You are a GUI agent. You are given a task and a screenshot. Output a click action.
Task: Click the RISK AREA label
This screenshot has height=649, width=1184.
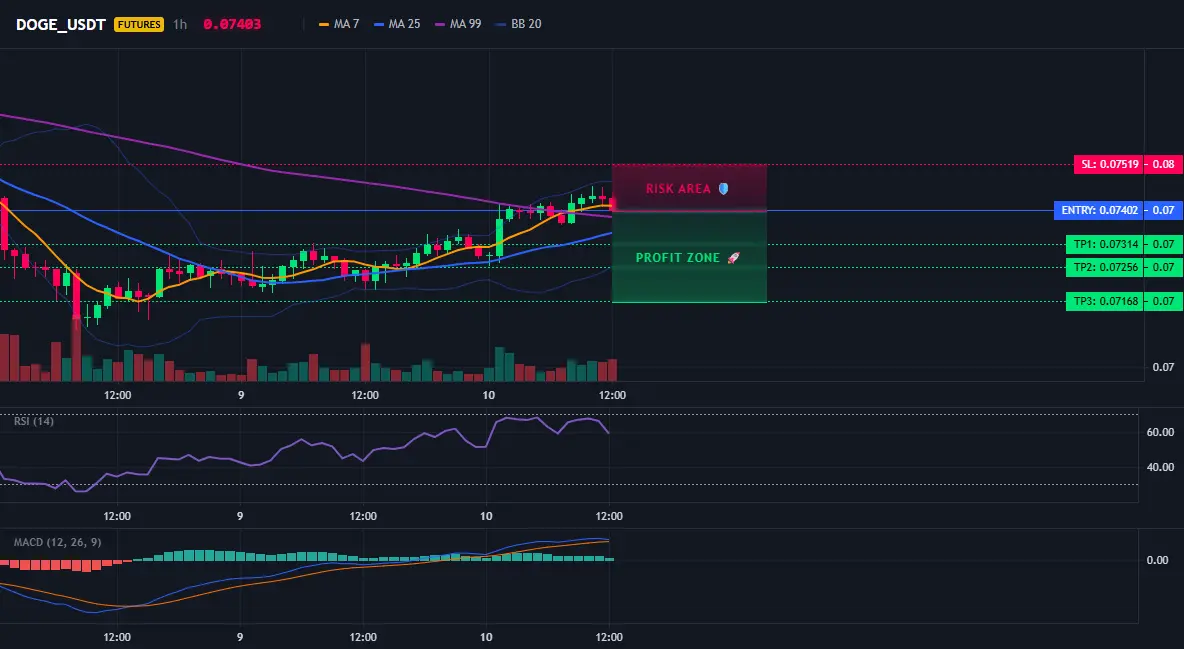(x=678, y=189)
